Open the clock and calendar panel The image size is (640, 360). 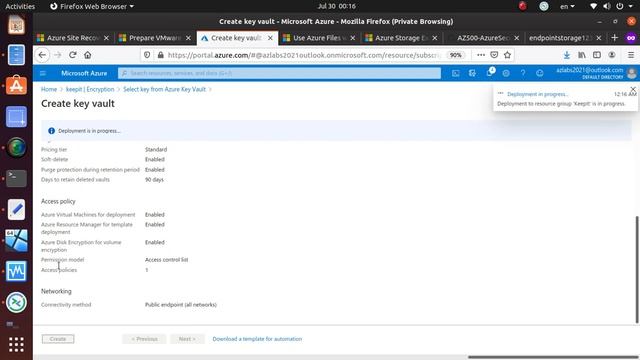[x=336, y=6]
